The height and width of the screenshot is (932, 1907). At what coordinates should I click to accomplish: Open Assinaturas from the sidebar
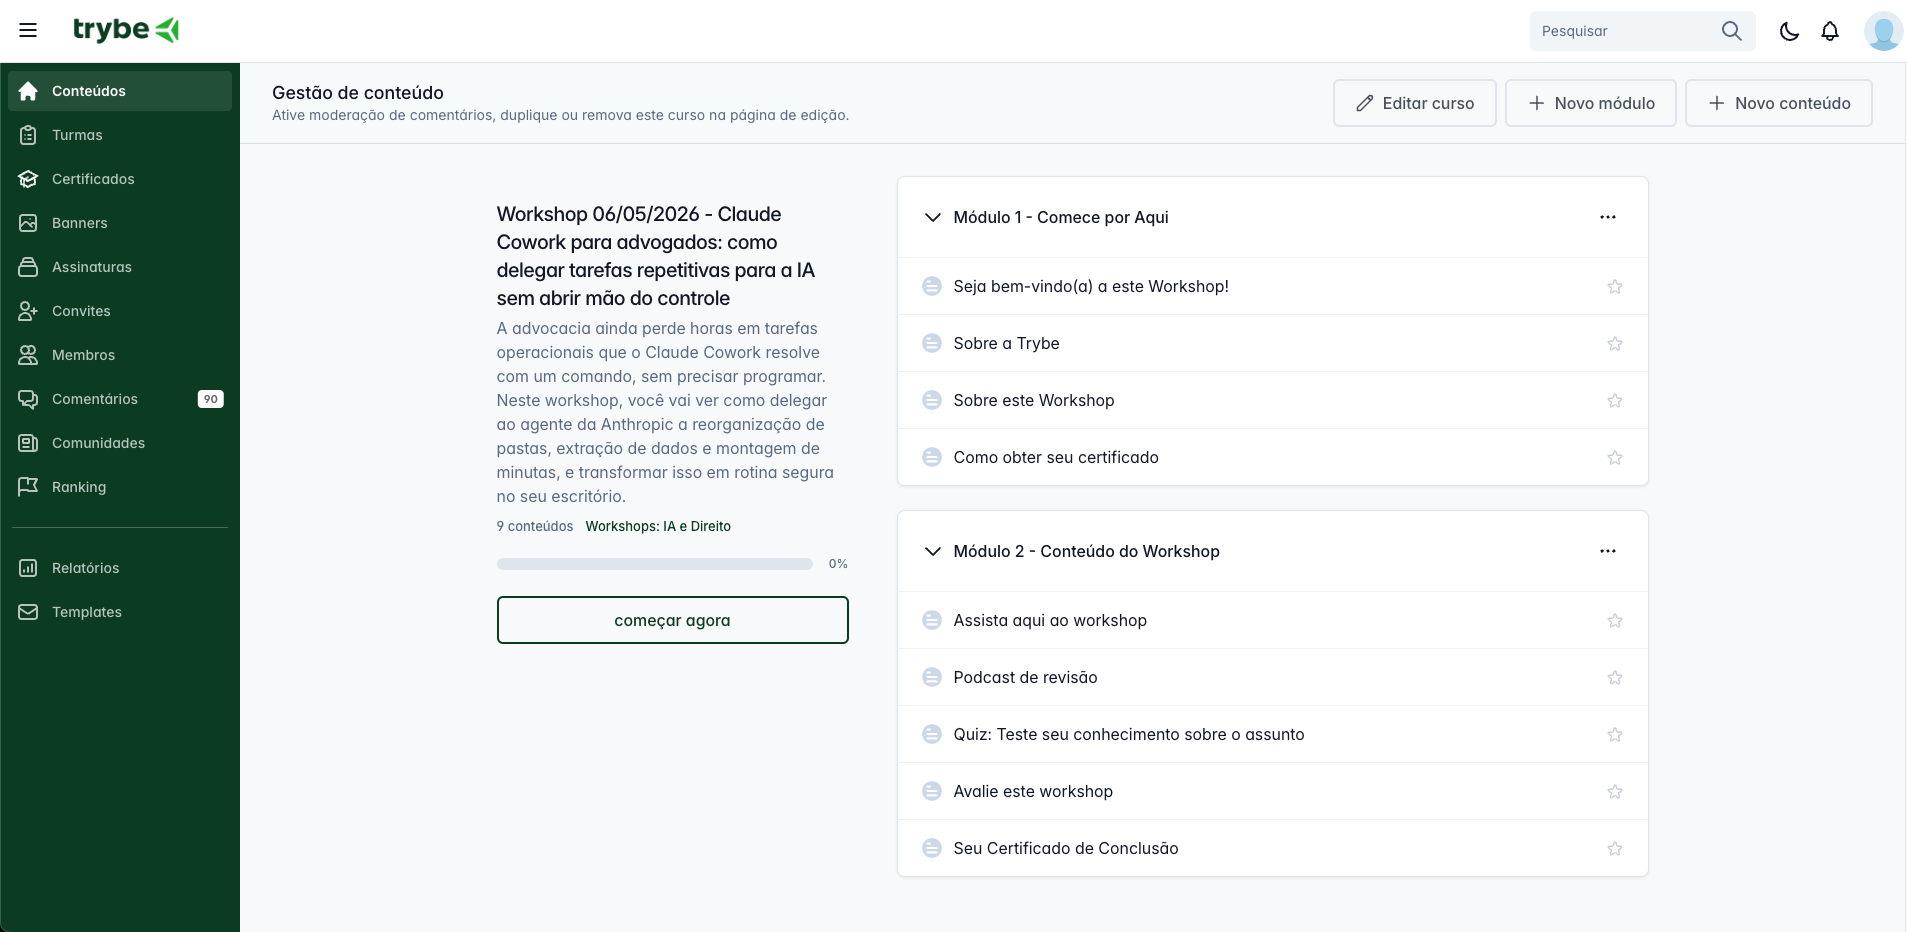91,267
